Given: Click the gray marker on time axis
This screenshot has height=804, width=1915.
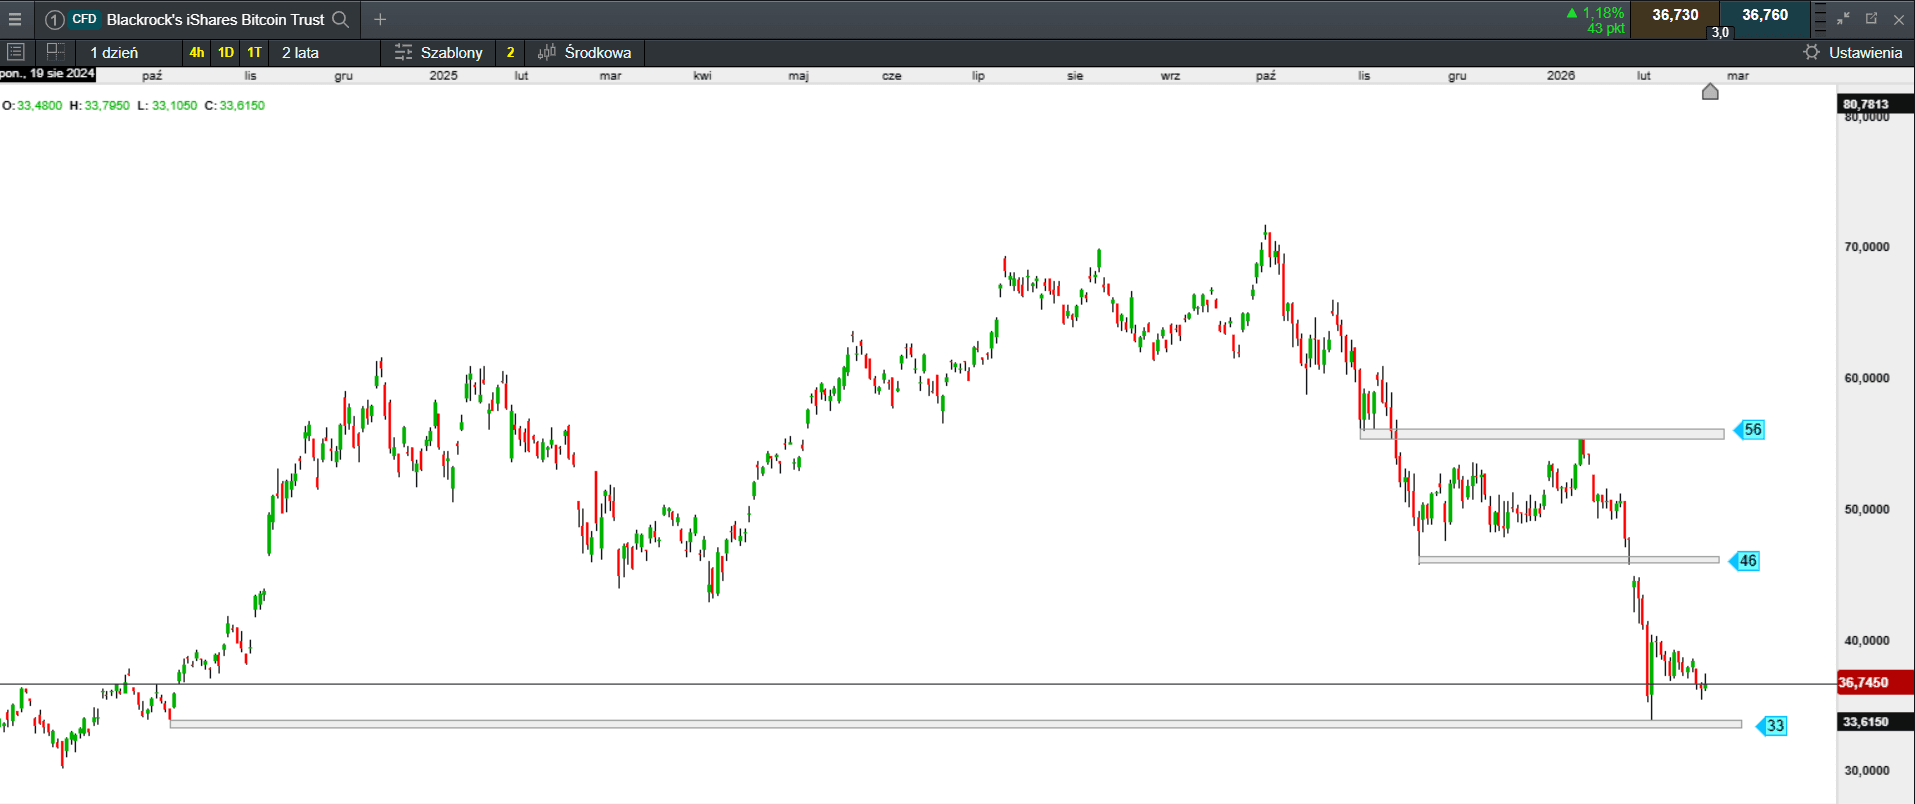Looking at the screenshot, I should 1710,92.
